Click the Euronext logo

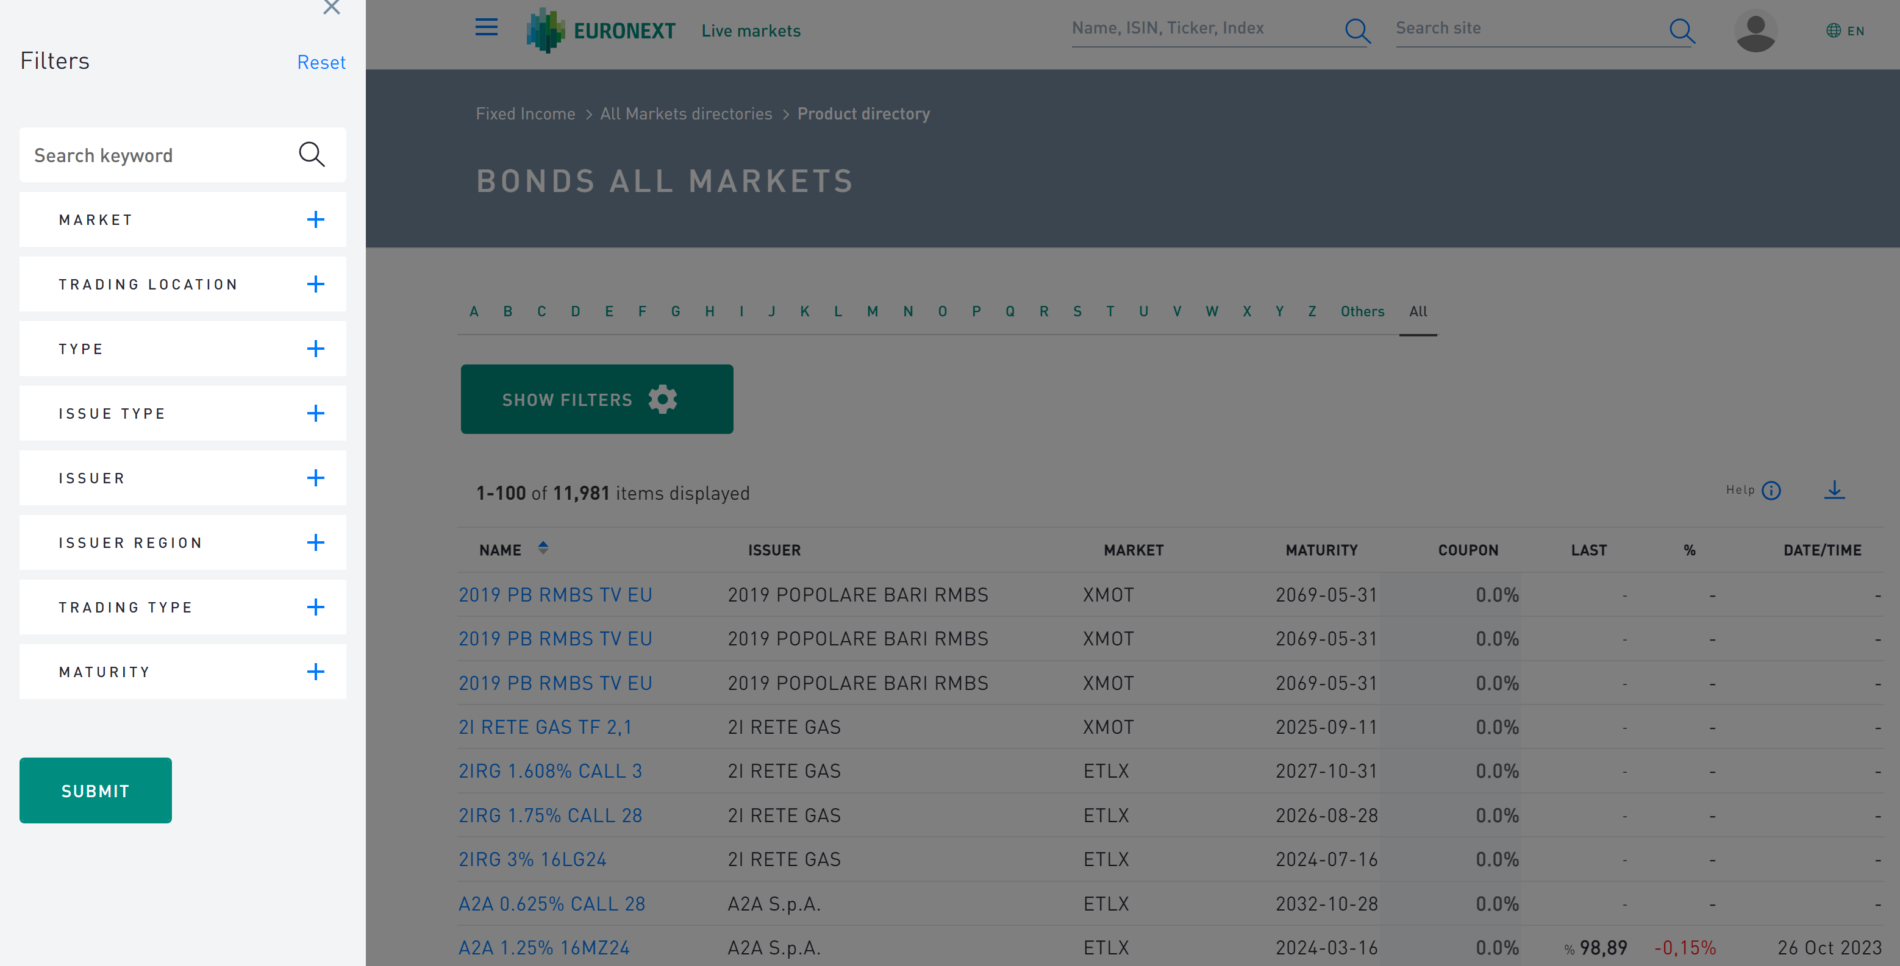click(x=601, y=31)
